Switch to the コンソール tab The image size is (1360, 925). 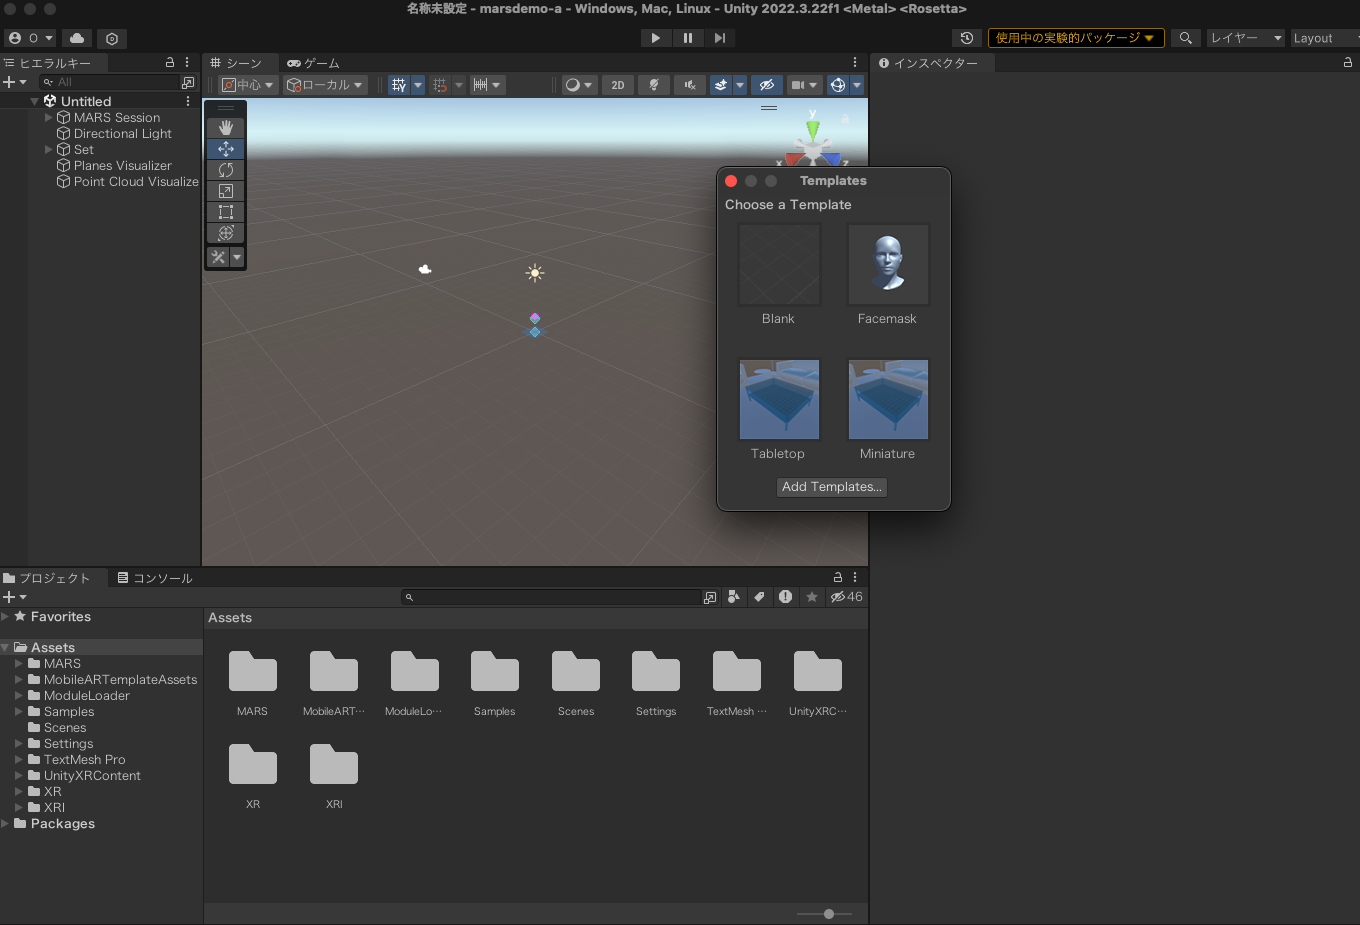point(155,578)
